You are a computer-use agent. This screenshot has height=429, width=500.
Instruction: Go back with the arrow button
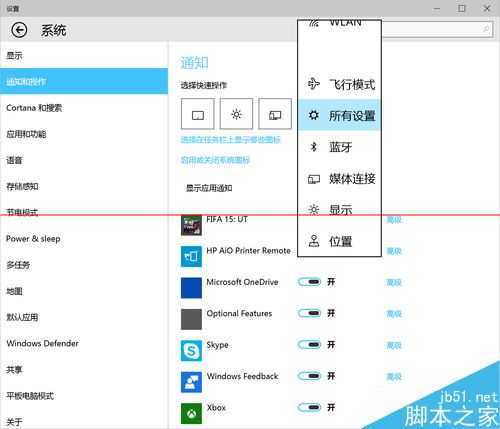(x=19, y=30)
